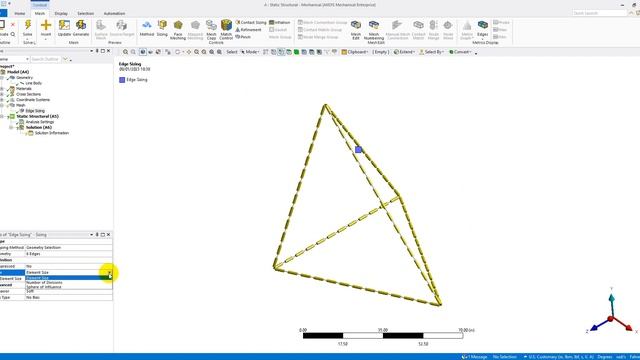Expand the Cross Sections tree node
This screenshot has height=360, width=640.
[2, 94]
